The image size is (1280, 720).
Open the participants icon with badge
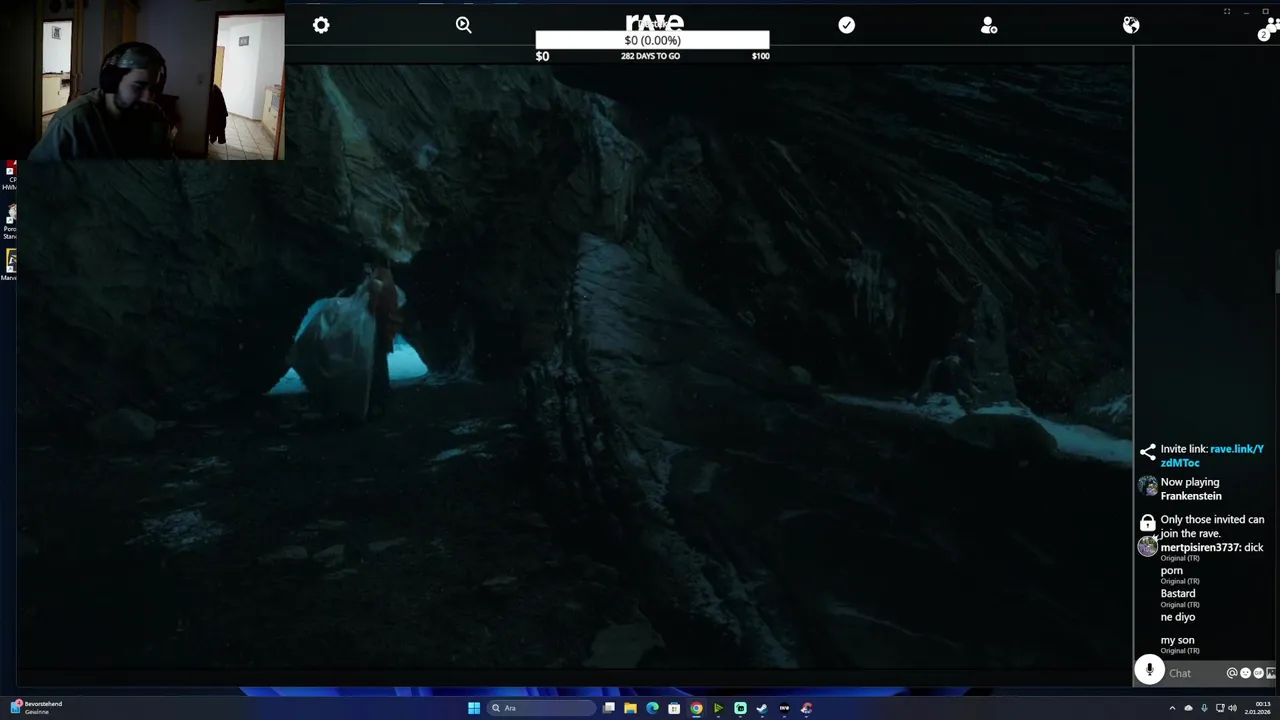click(1268, 29)
